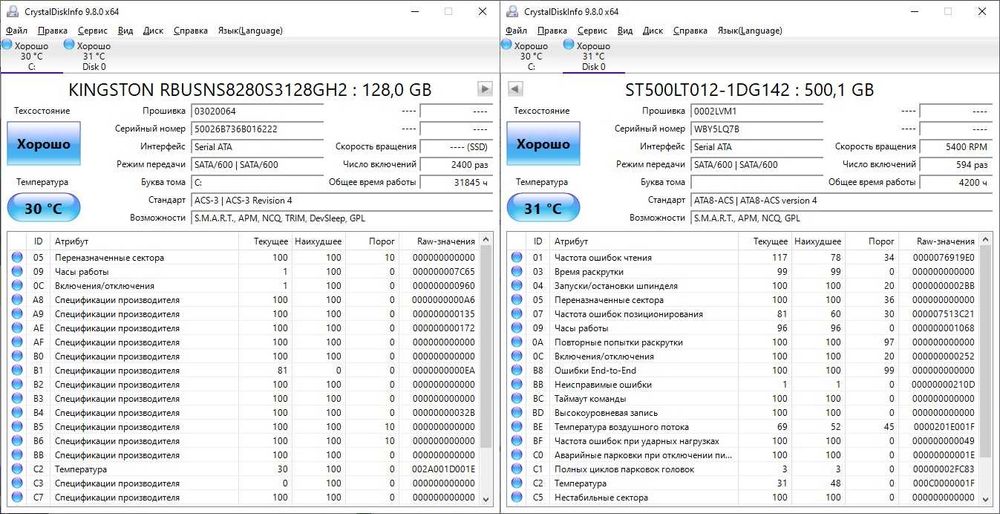Click status icon of row 0C Включения/отключения, KINGSTON
This screenshot has height=514, width=1000.
coord(17,286)
